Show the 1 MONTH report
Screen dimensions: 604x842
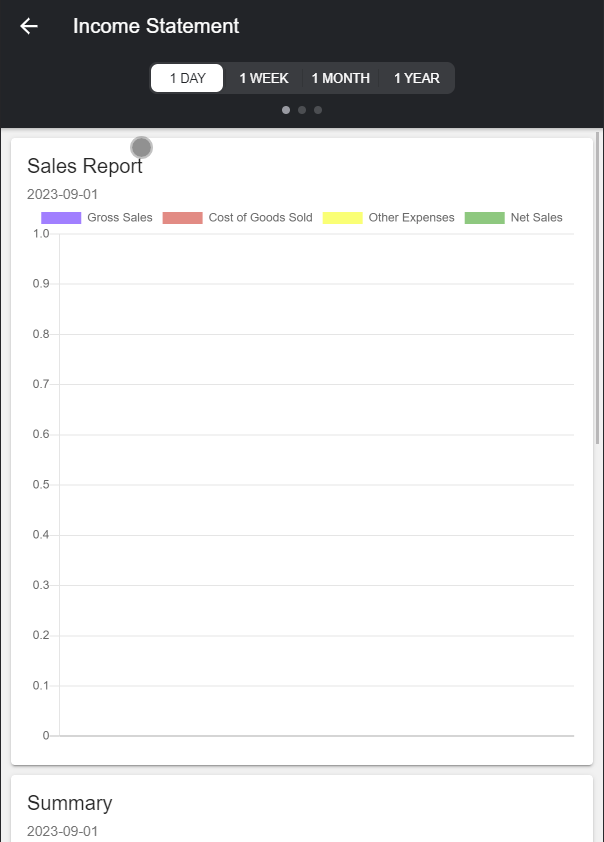point(341,78)
